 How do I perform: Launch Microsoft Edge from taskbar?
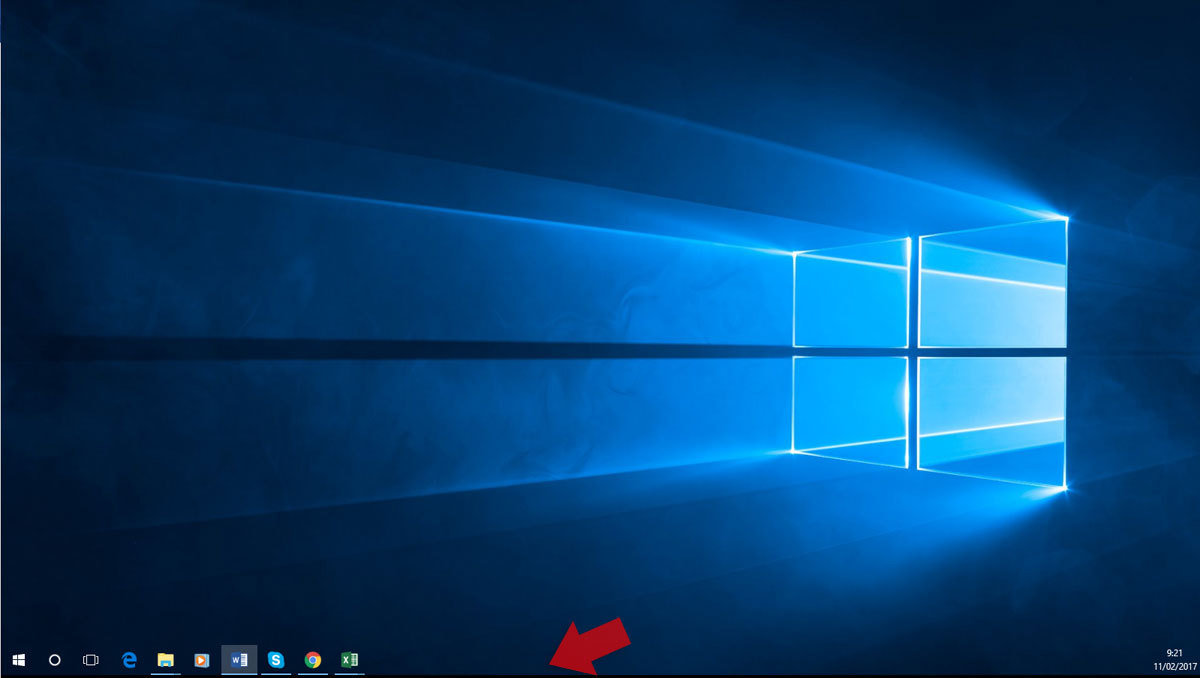click(129, 660)
